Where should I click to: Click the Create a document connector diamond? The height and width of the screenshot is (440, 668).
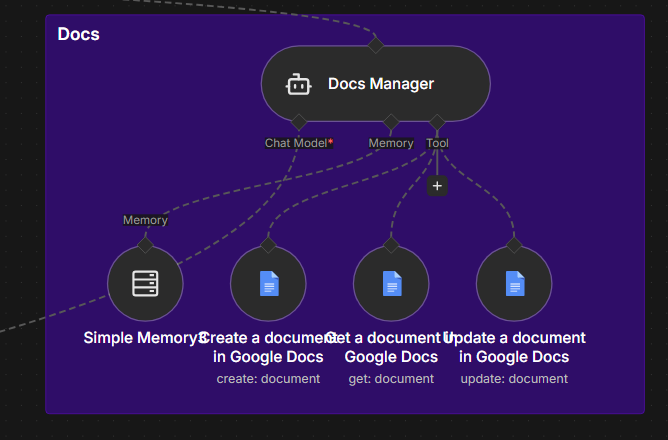coord(268,245)
